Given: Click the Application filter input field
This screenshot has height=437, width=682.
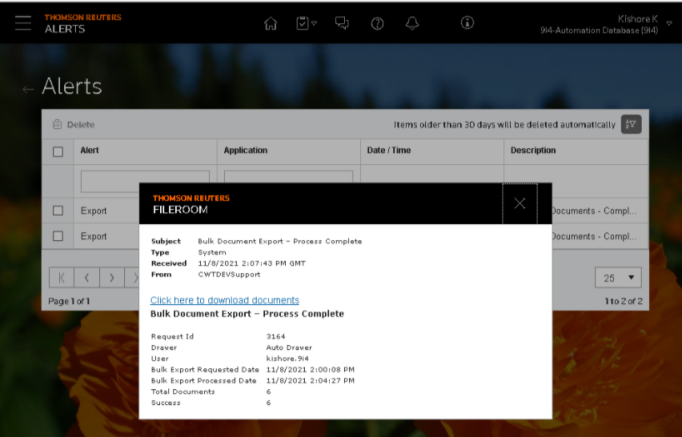Looking at the screenshot, I should click(x=288, y=177).
